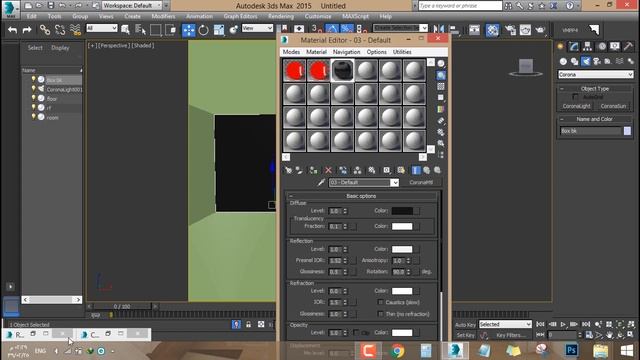Select the Lights category in Create panel
Image resolution: width=640 pixels, height=360 pixels.
tap(586, 61)
